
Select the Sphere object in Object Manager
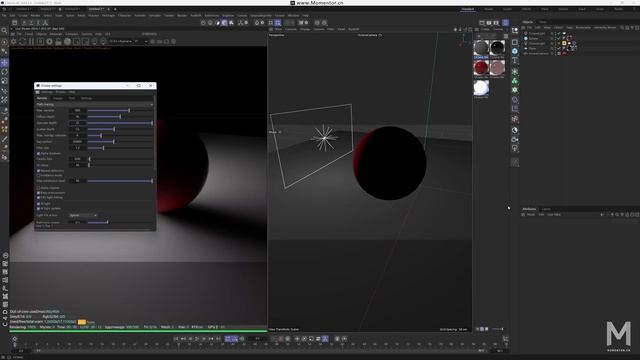coord(533,38)
